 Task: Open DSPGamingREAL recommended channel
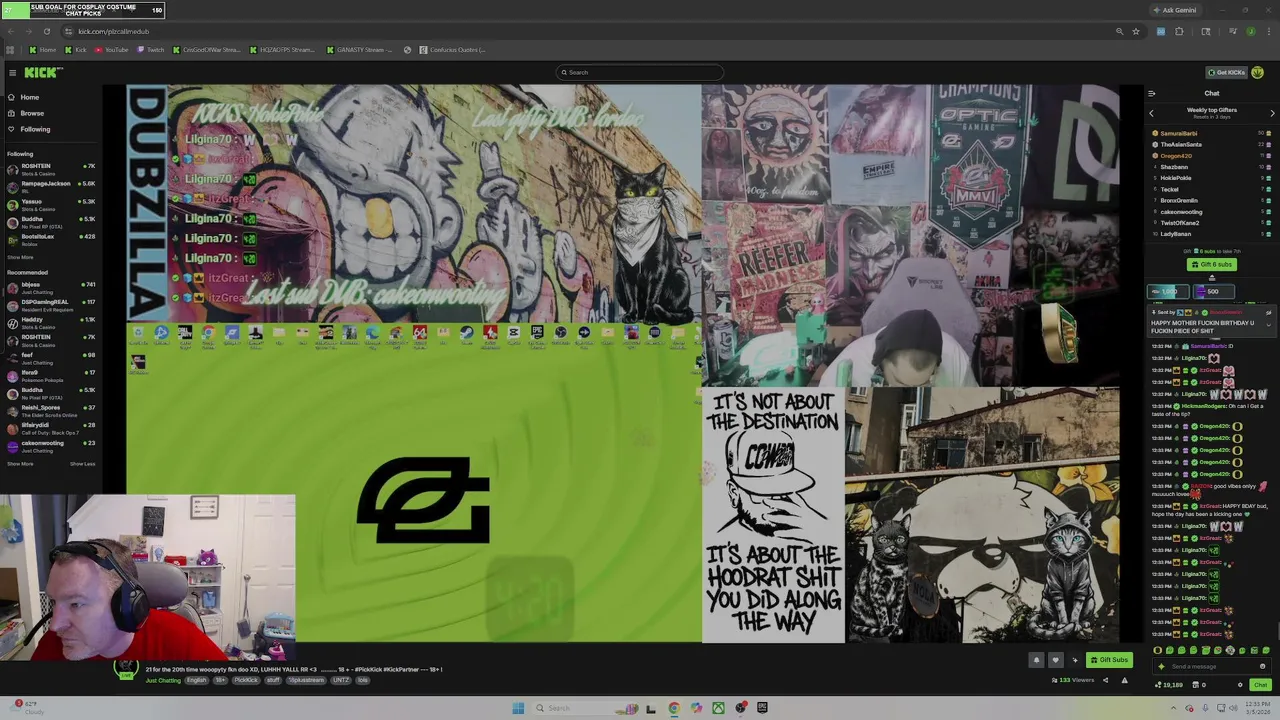[x=50, y=304]
